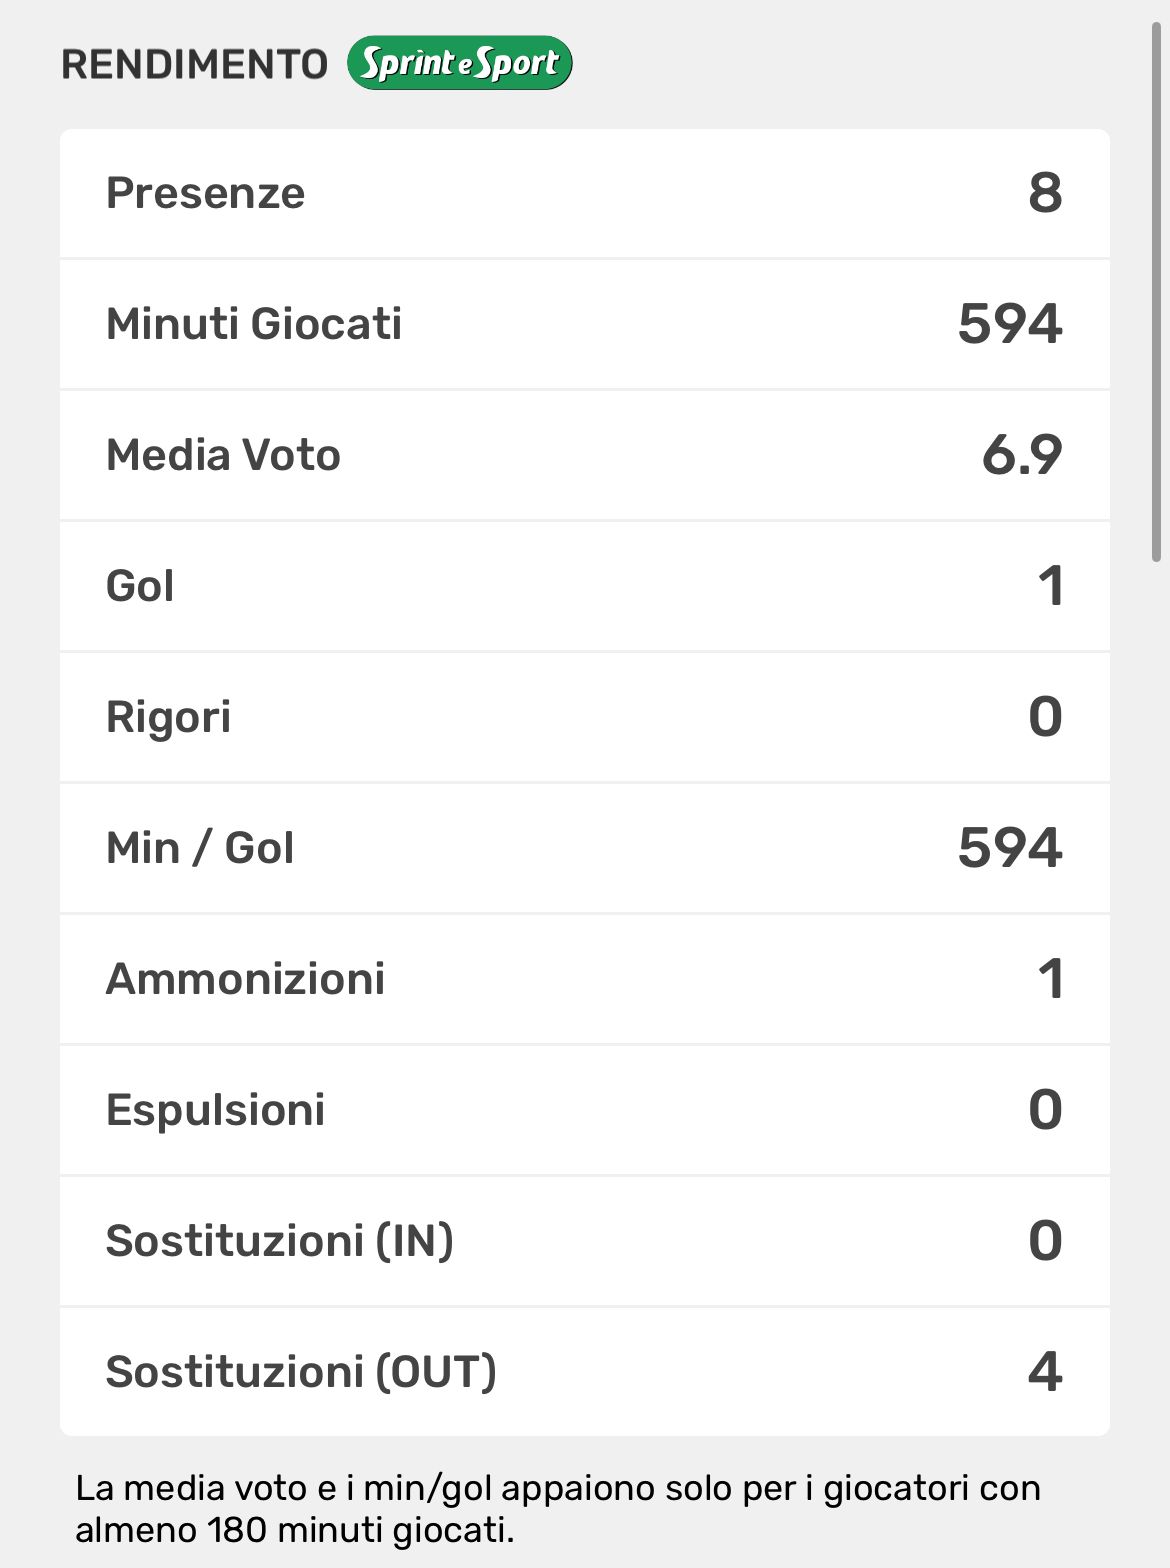The width and height of the screenshot is (1170, 1568).
Task: Click the vertical scrollbar thumb
Action: [1156, 290]
